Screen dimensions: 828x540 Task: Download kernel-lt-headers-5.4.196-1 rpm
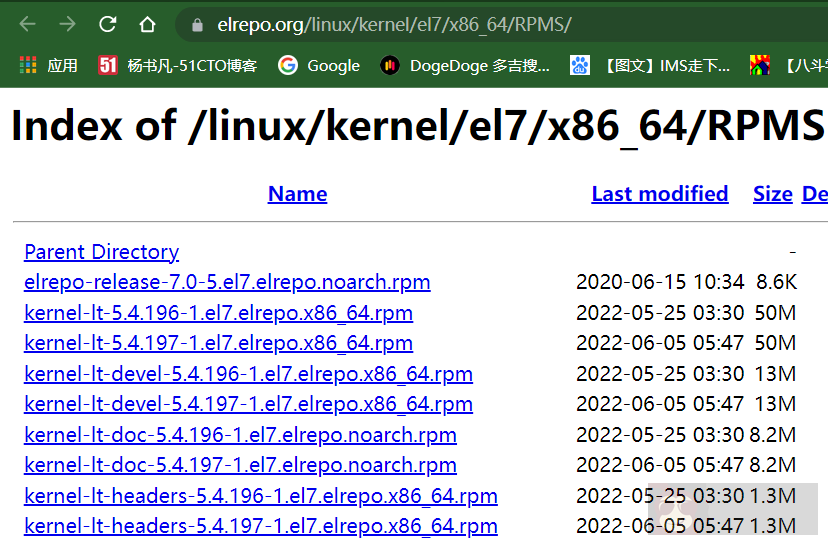[261, 496]
